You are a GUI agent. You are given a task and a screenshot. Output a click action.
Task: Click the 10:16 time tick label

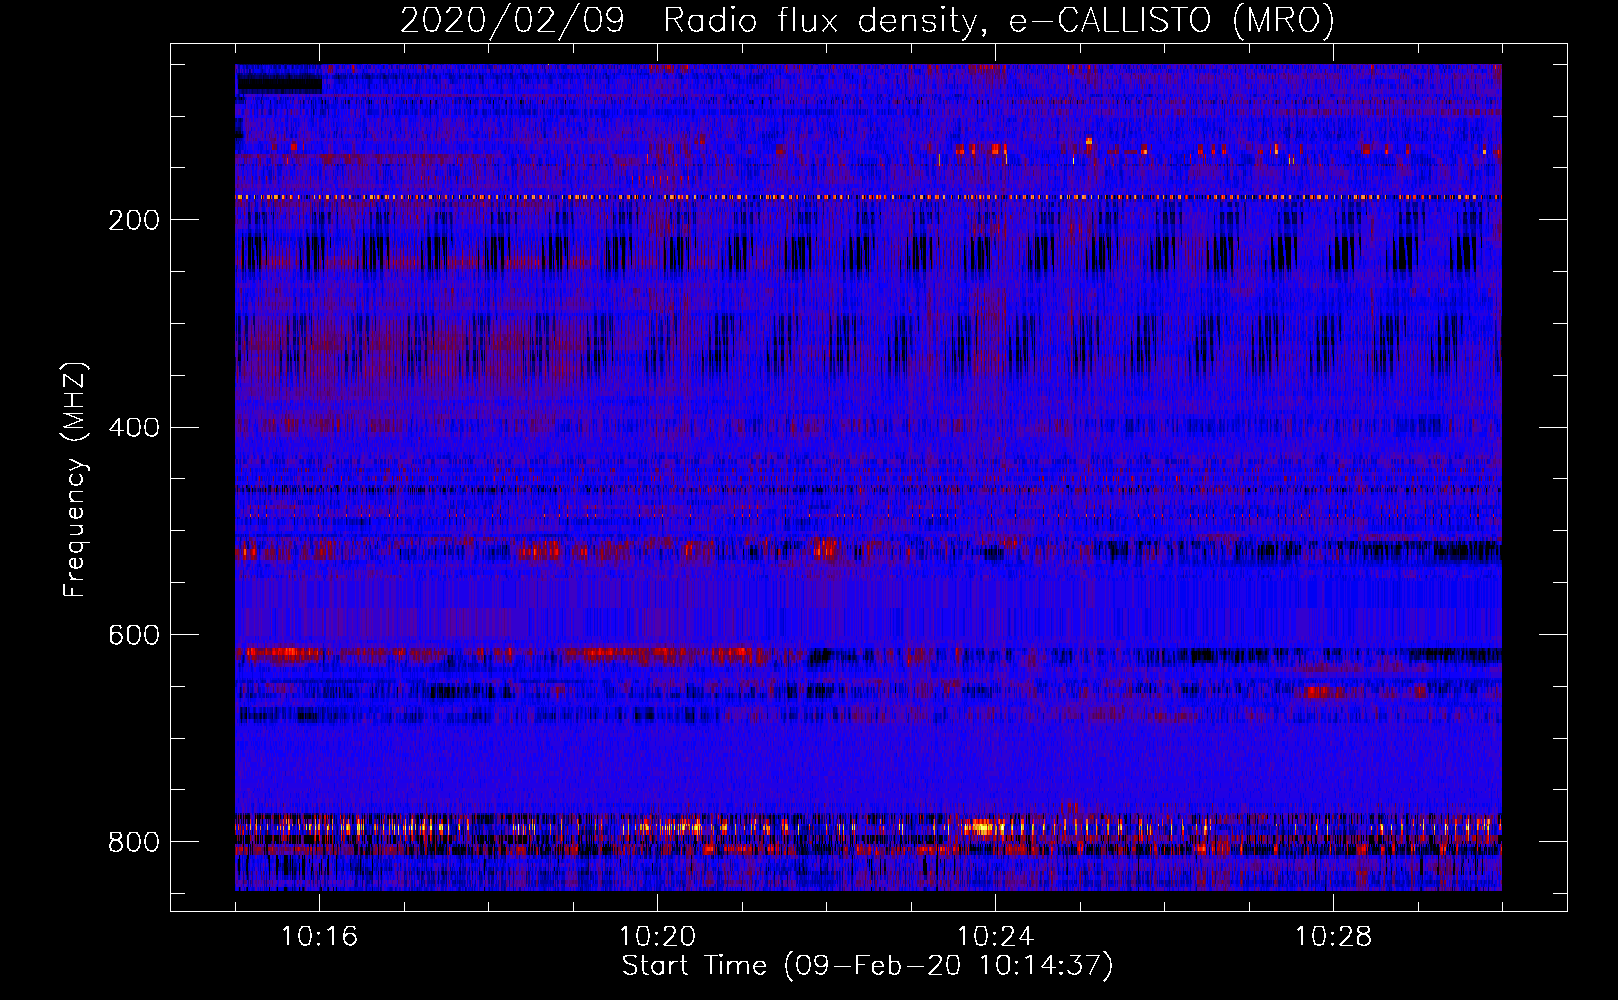pos(319,937)
